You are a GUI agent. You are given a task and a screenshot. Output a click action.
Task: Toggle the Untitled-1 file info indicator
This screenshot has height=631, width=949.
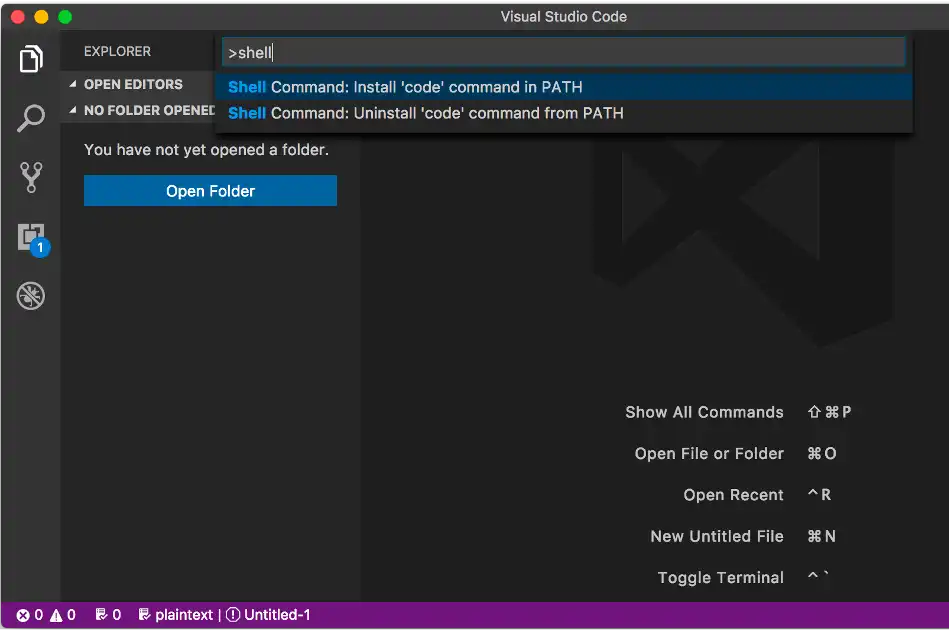(x=268, y=614)
